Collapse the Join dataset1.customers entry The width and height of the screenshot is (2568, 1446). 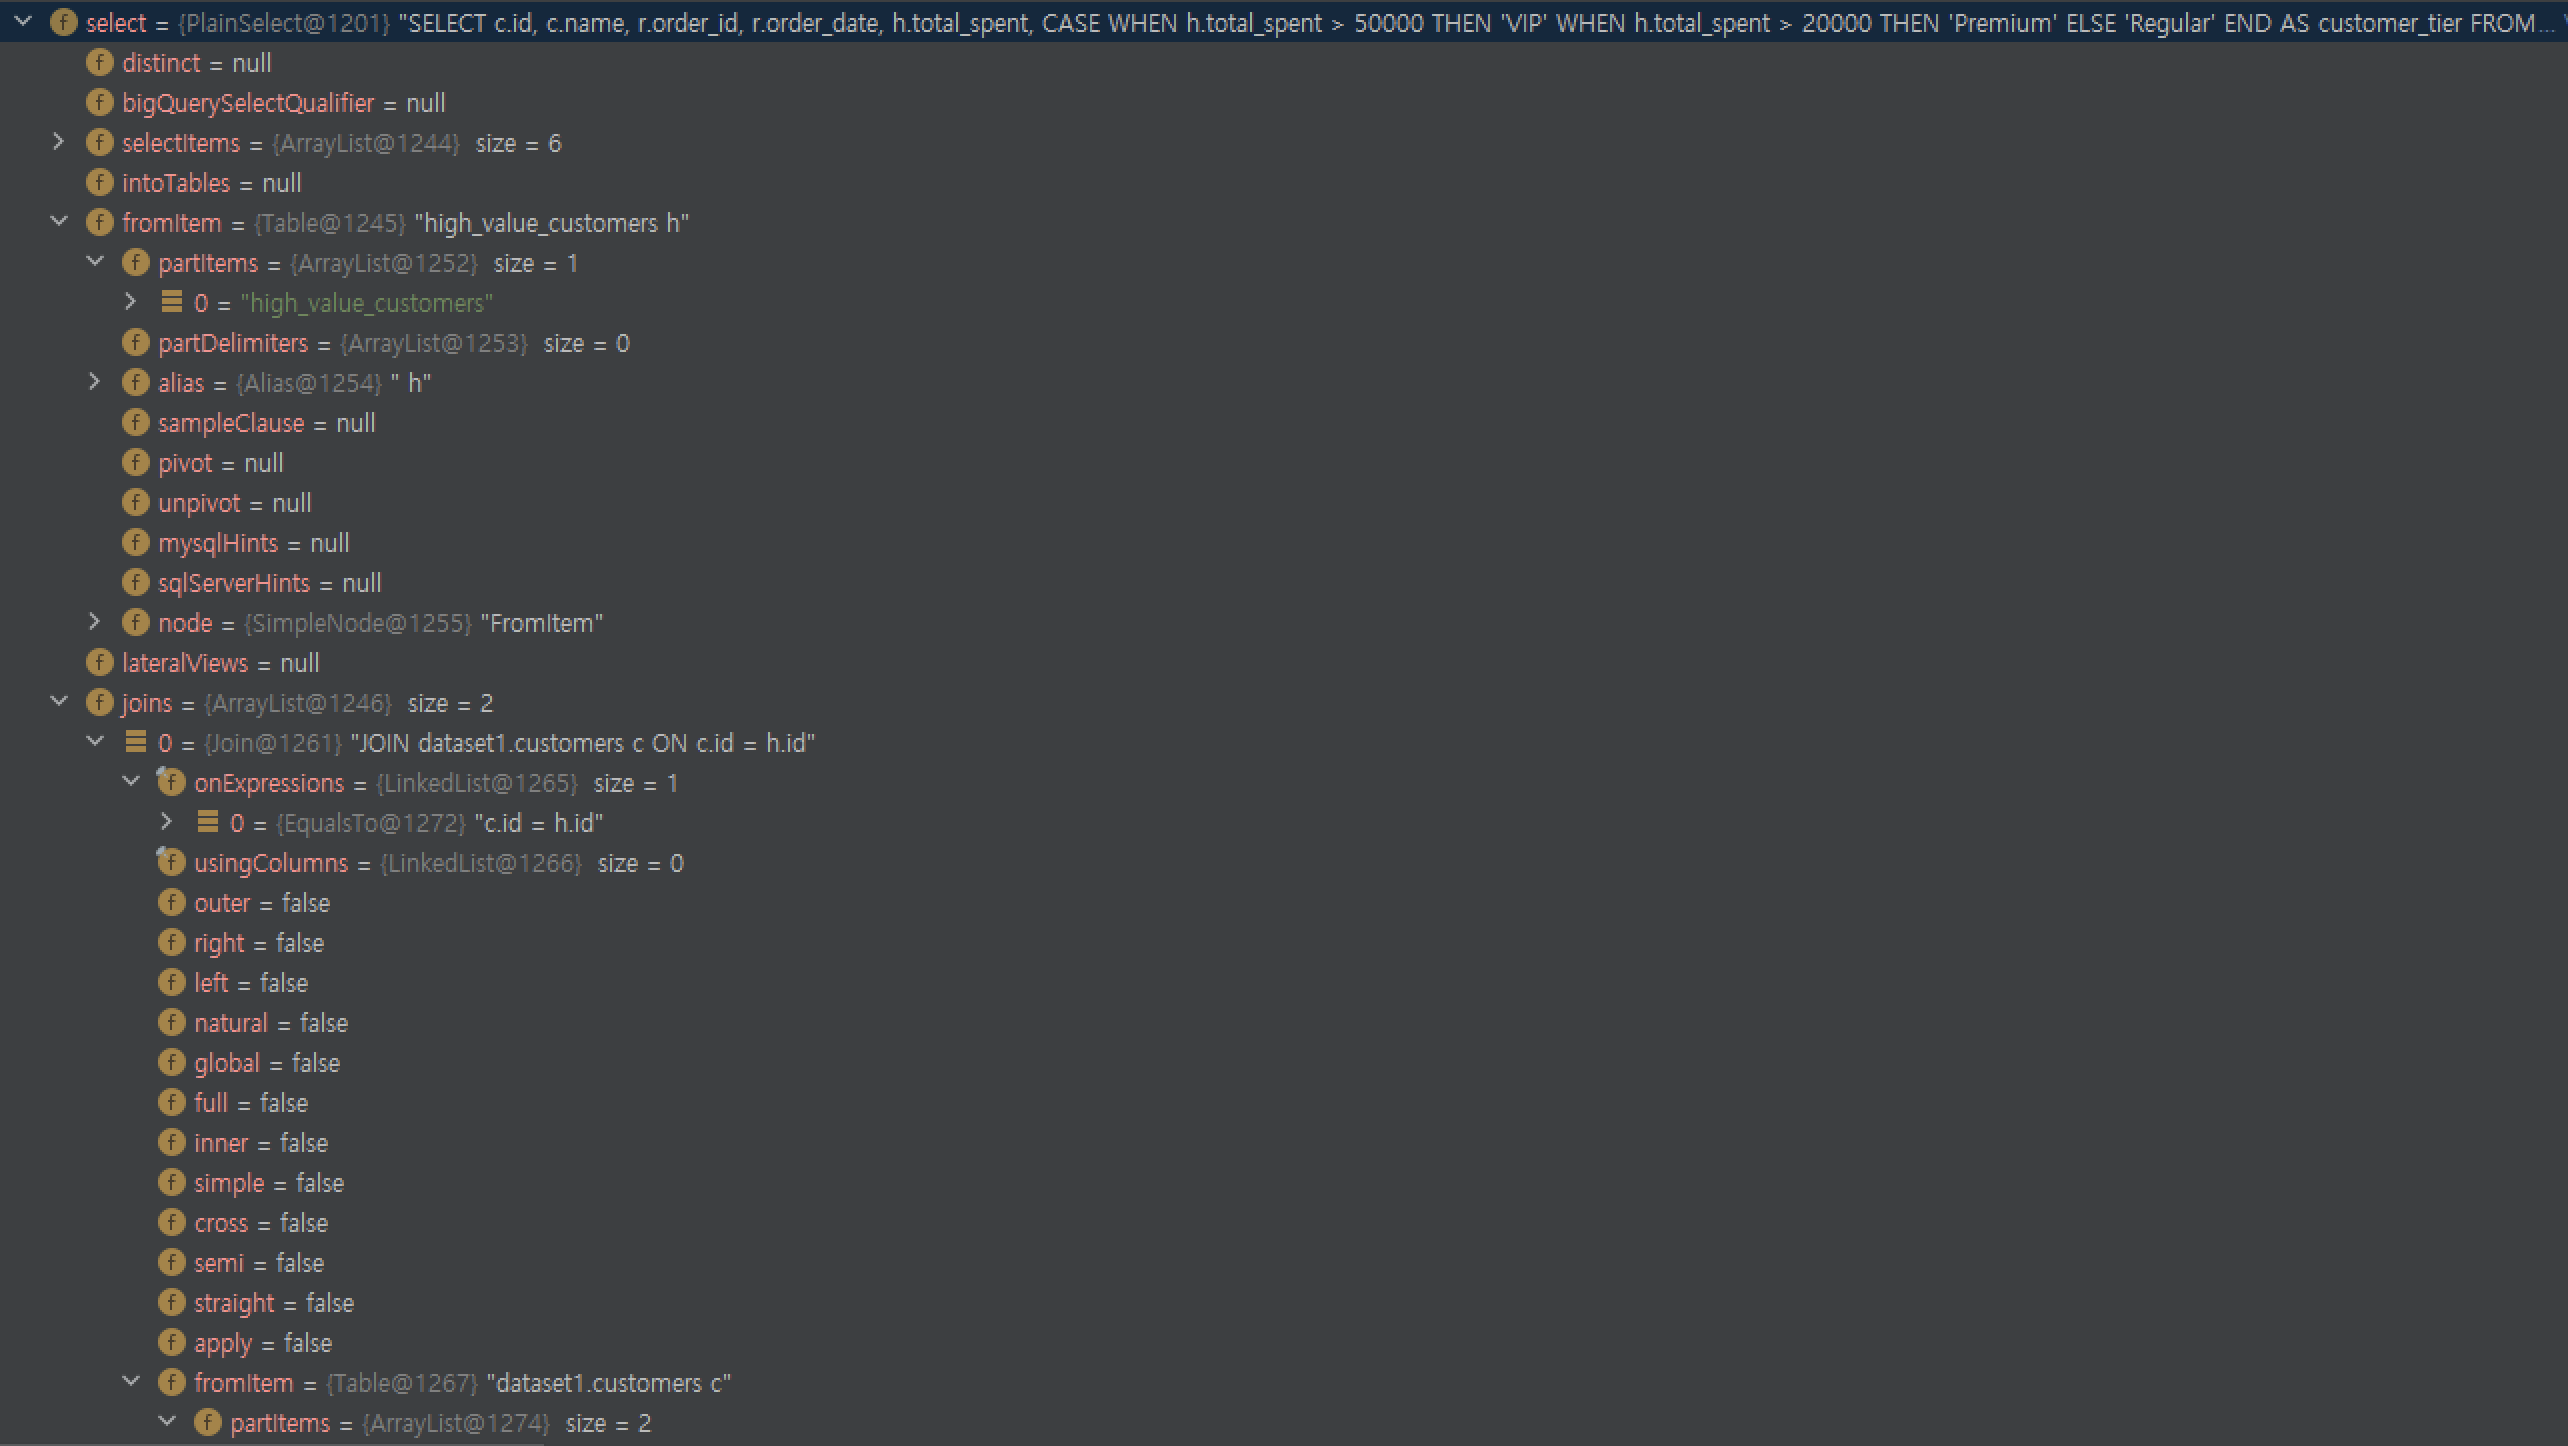(95, 742)
